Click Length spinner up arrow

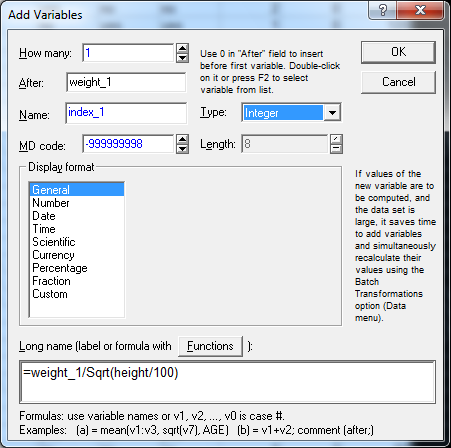pyautogui.click(x=336, y=139)
